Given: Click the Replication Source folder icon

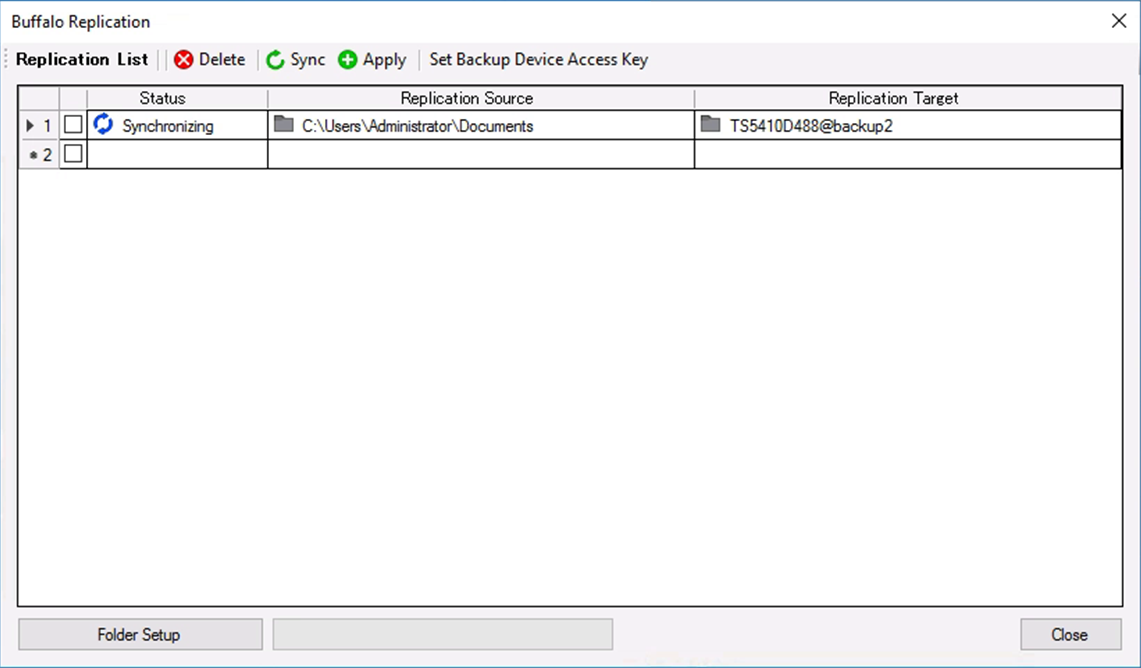Looking at the screenshot, I should (284, 125).
